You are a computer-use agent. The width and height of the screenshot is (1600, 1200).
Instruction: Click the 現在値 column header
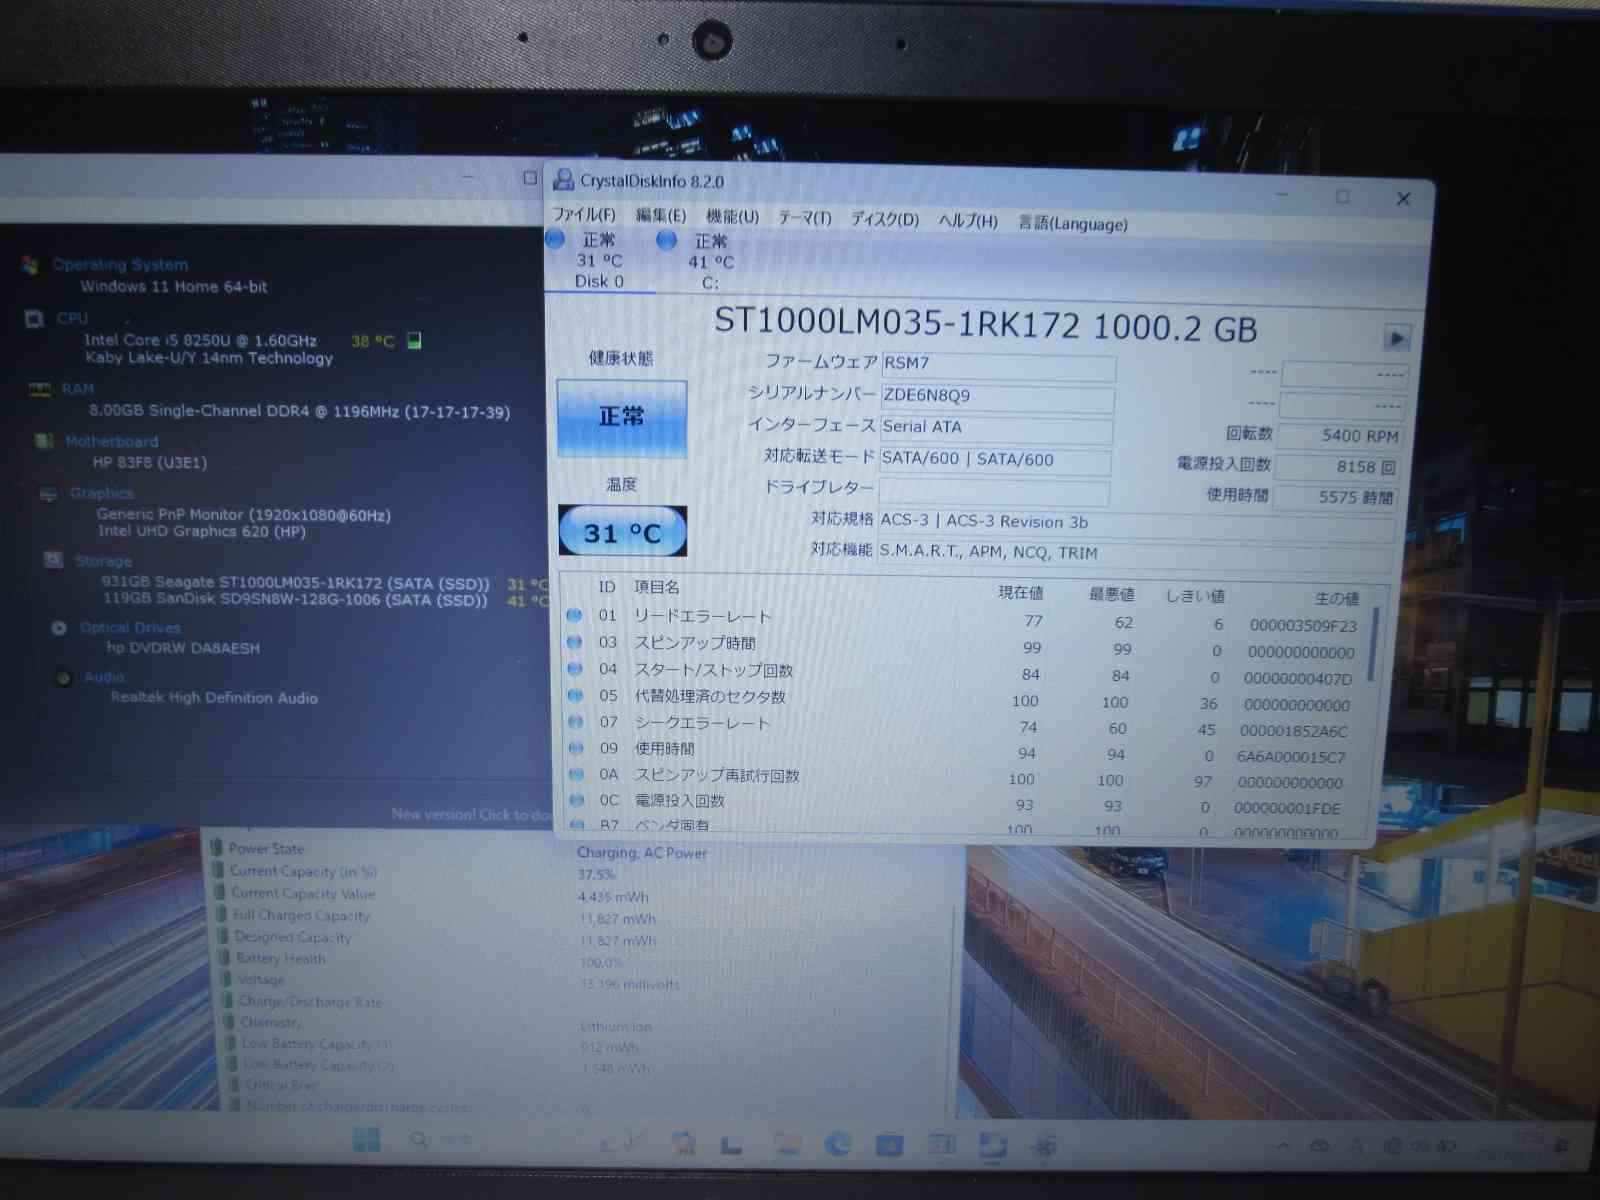tap(1021, 593)
